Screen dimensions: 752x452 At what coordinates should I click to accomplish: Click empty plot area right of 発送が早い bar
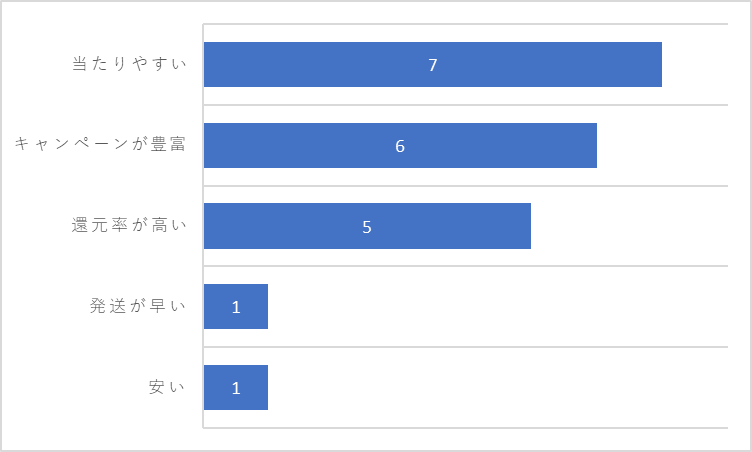[x=498, y=307]
